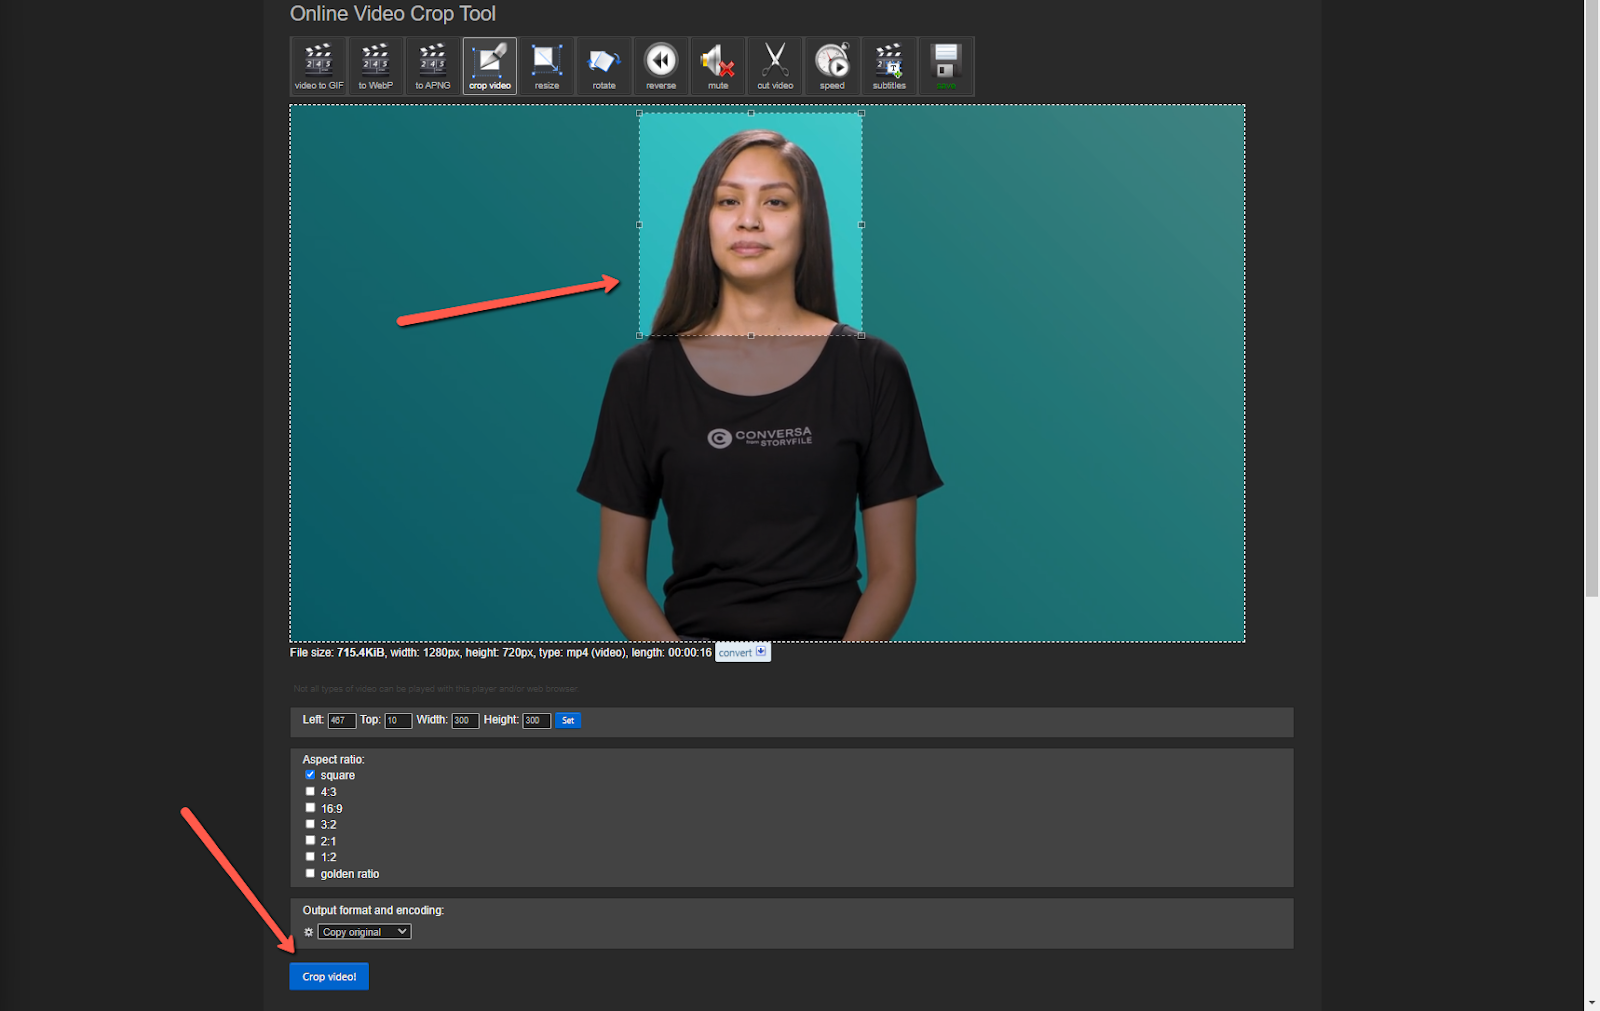
Task: Select the to WebP converter icon
Action: pos(376,66)
